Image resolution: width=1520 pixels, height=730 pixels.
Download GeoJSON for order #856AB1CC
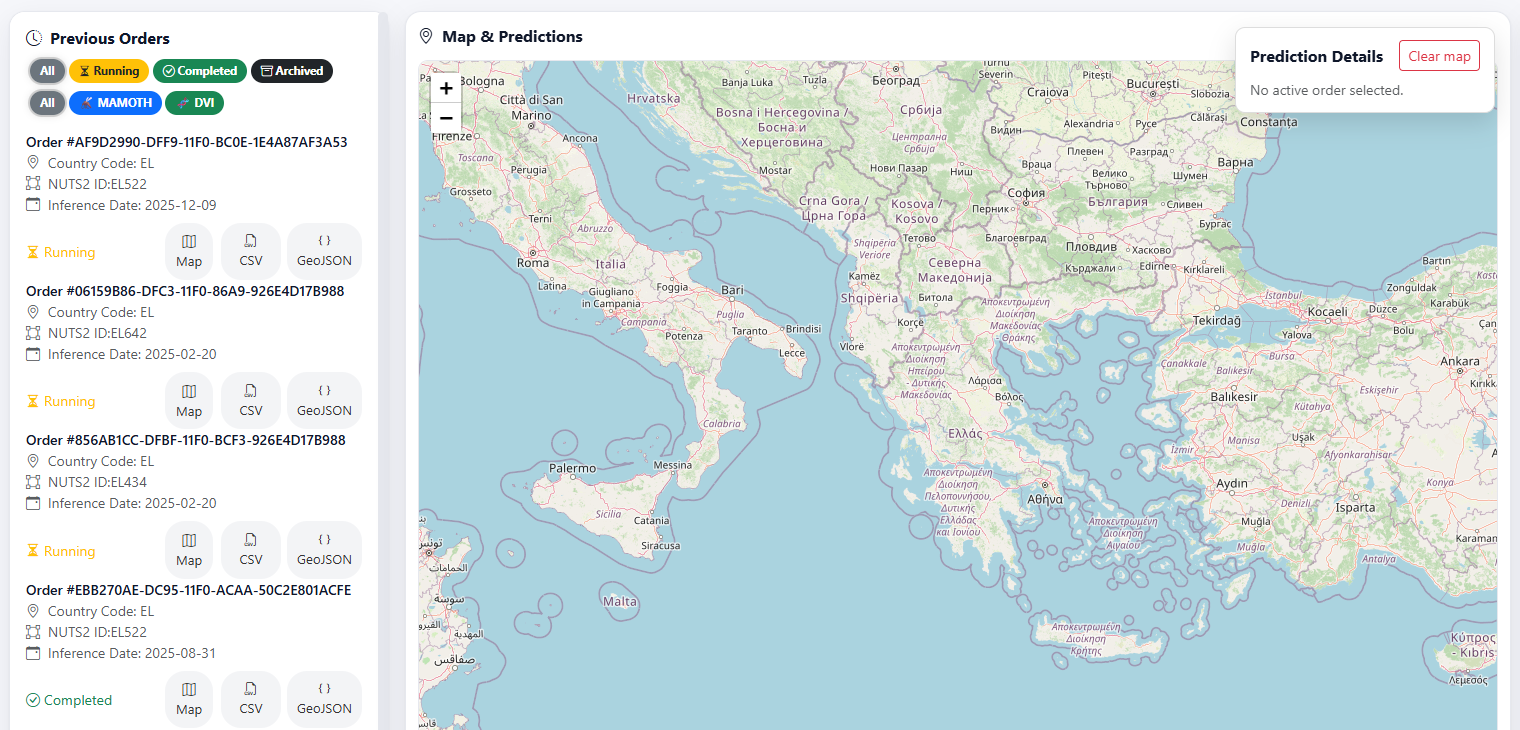[x=324, y=550]
